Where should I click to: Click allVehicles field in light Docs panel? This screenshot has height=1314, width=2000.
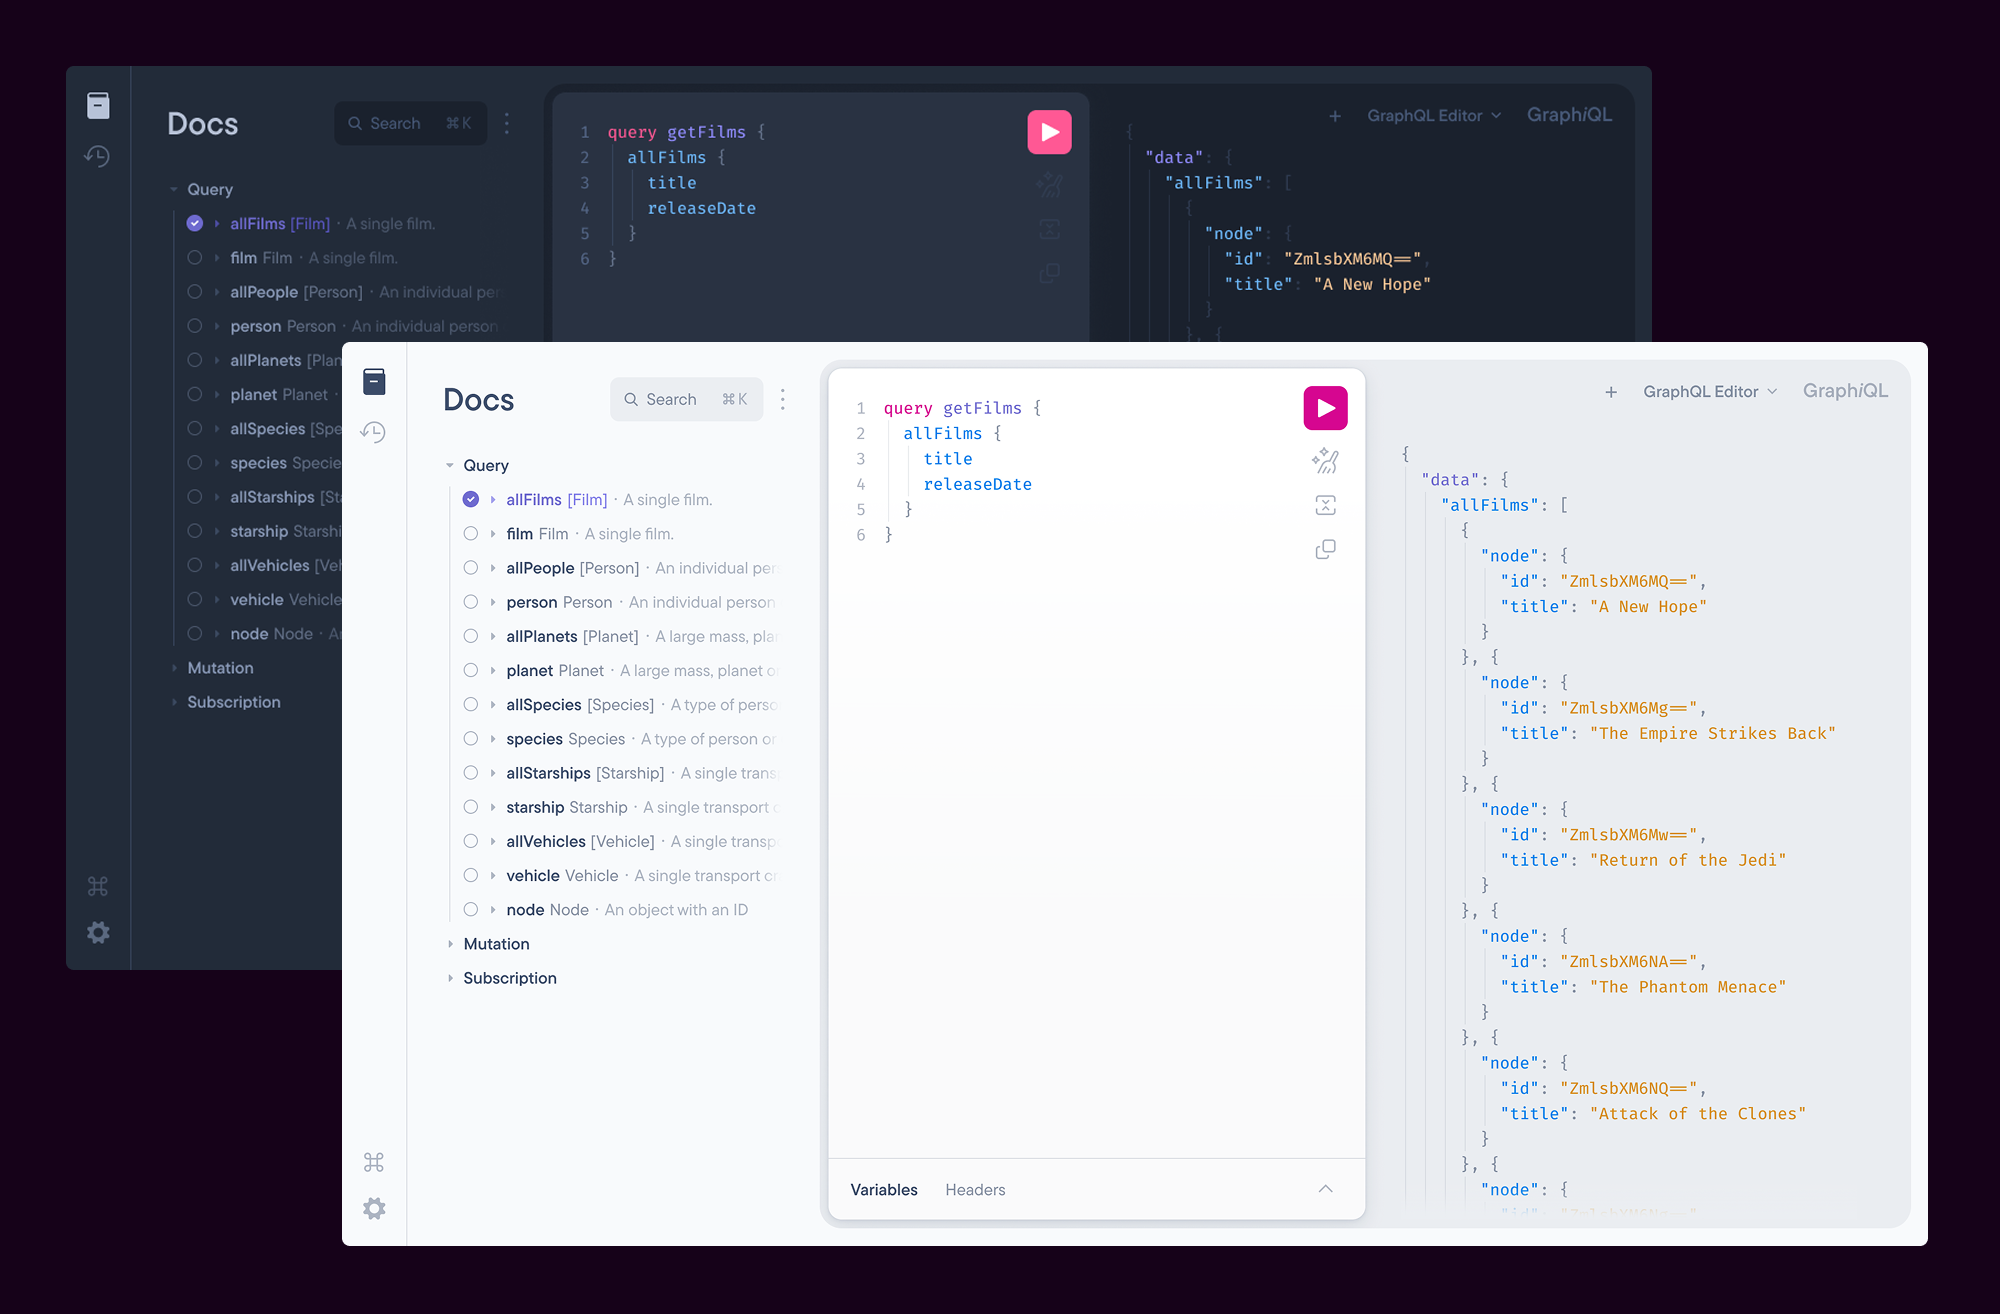coord(546,841)
